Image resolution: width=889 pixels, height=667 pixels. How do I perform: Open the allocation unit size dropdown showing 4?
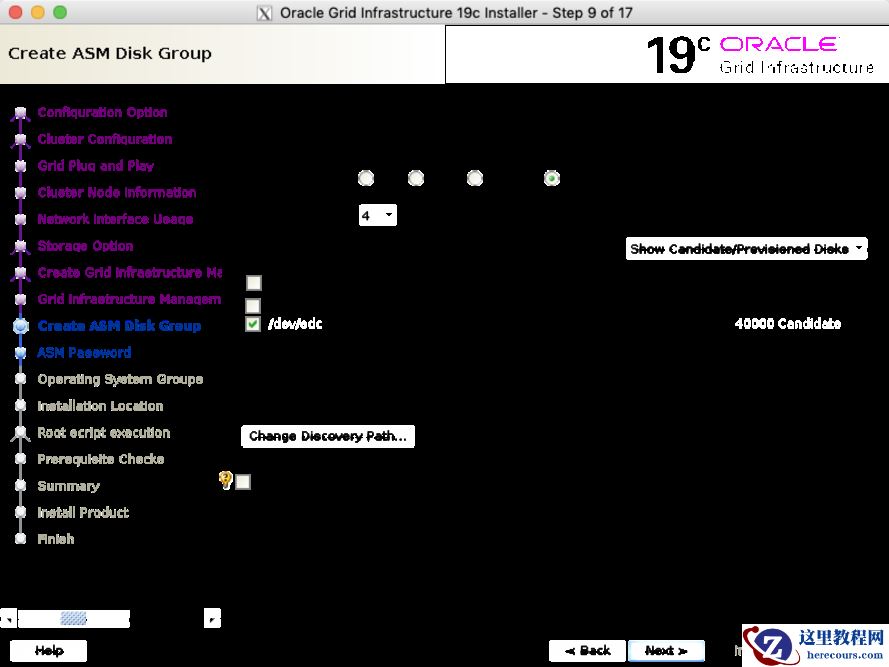378,215
